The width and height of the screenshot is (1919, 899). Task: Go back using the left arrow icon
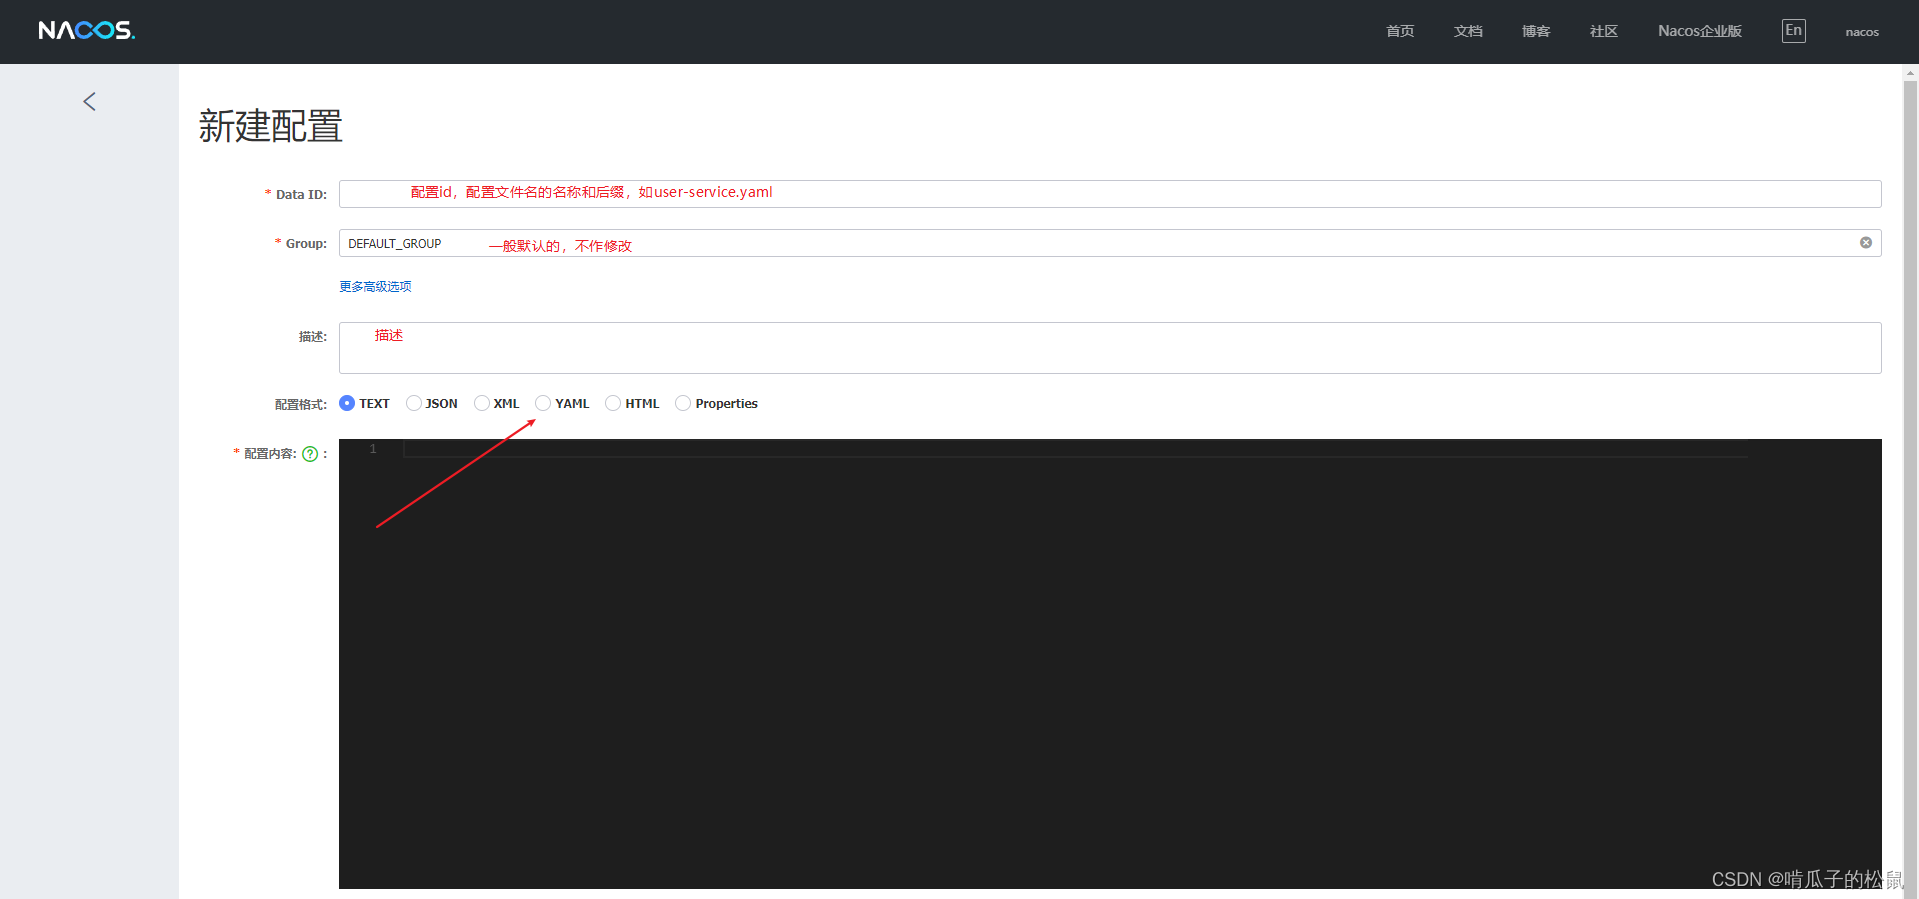coord(89,101)
